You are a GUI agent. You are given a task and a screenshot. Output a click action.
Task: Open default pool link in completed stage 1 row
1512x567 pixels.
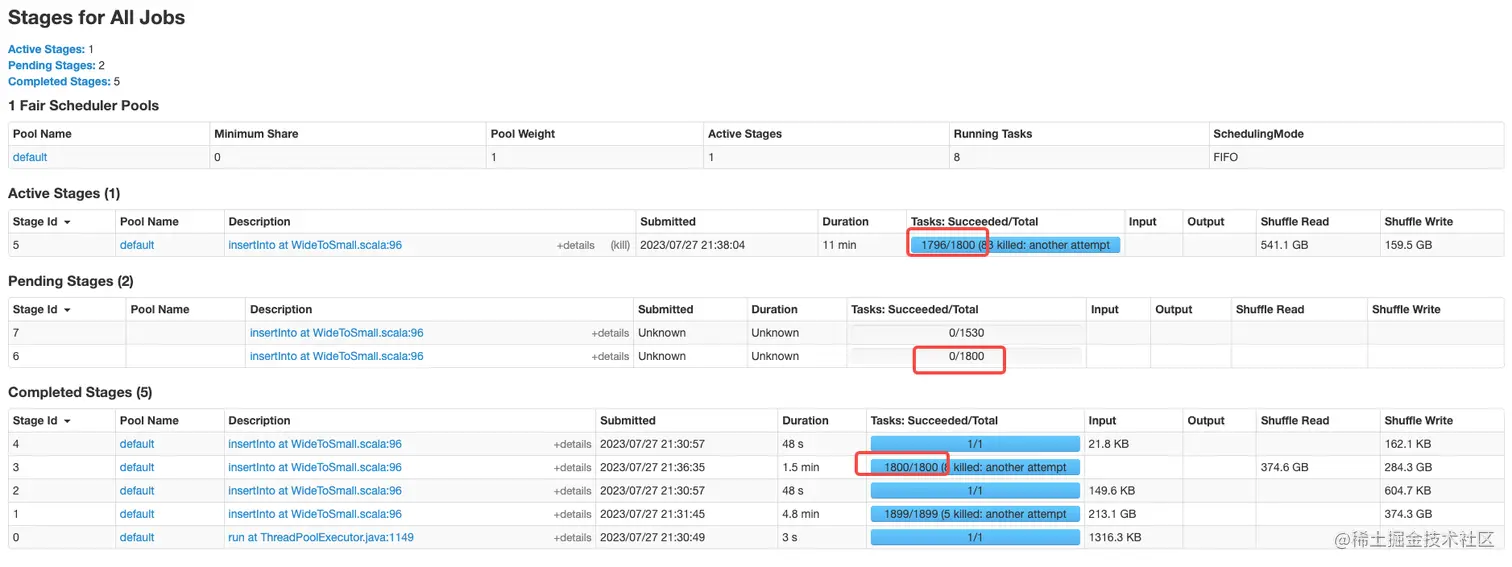(137, 514)
